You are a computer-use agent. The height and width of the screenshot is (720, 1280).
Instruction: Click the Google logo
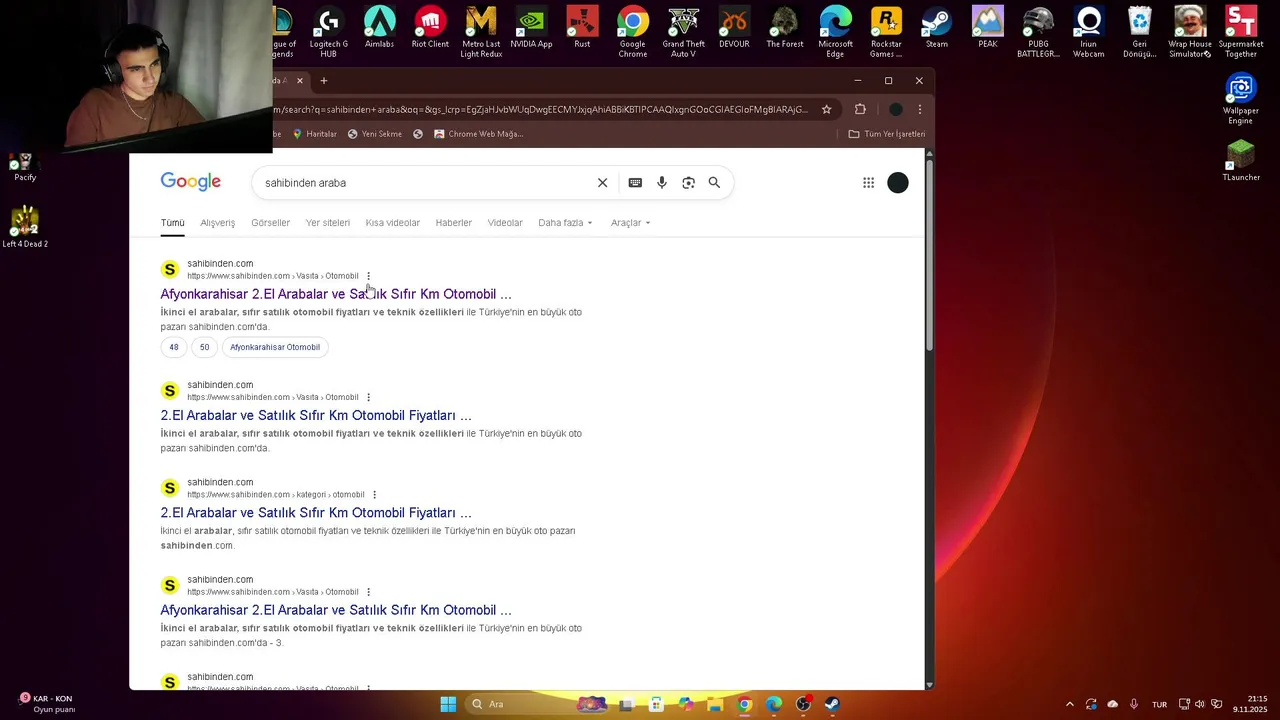[190, 182]
